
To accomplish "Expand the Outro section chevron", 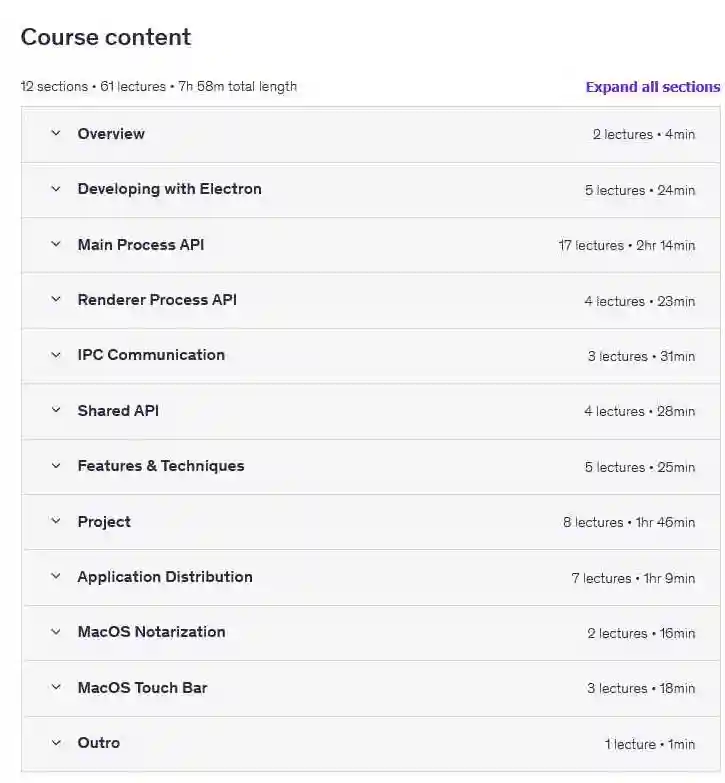I will coord(56,742).
